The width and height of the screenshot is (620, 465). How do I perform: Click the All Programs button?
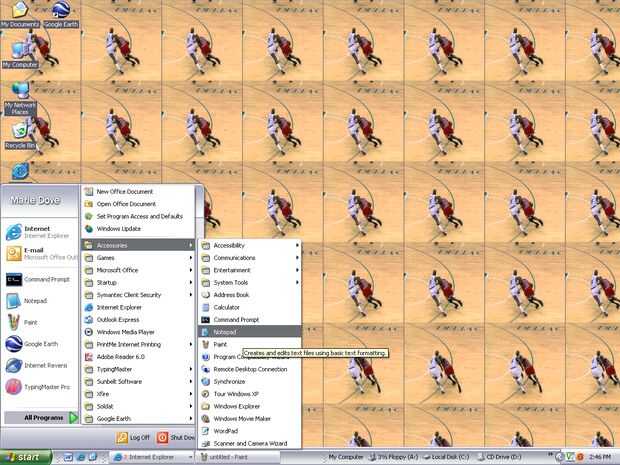(41, 418)
